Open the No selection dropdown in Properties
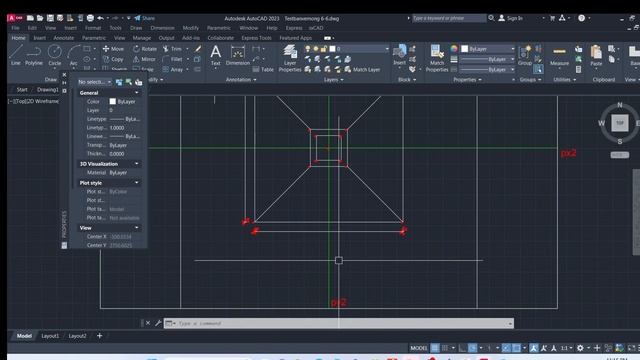640x360 pixels. tap(95, 82)
